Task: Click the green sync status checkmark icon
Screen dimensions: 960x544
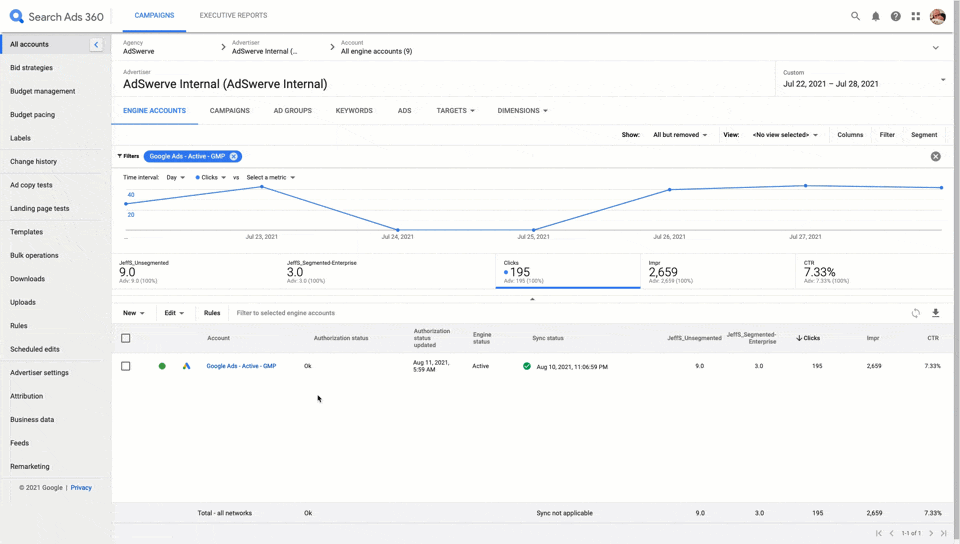Action: pos(527,367)
